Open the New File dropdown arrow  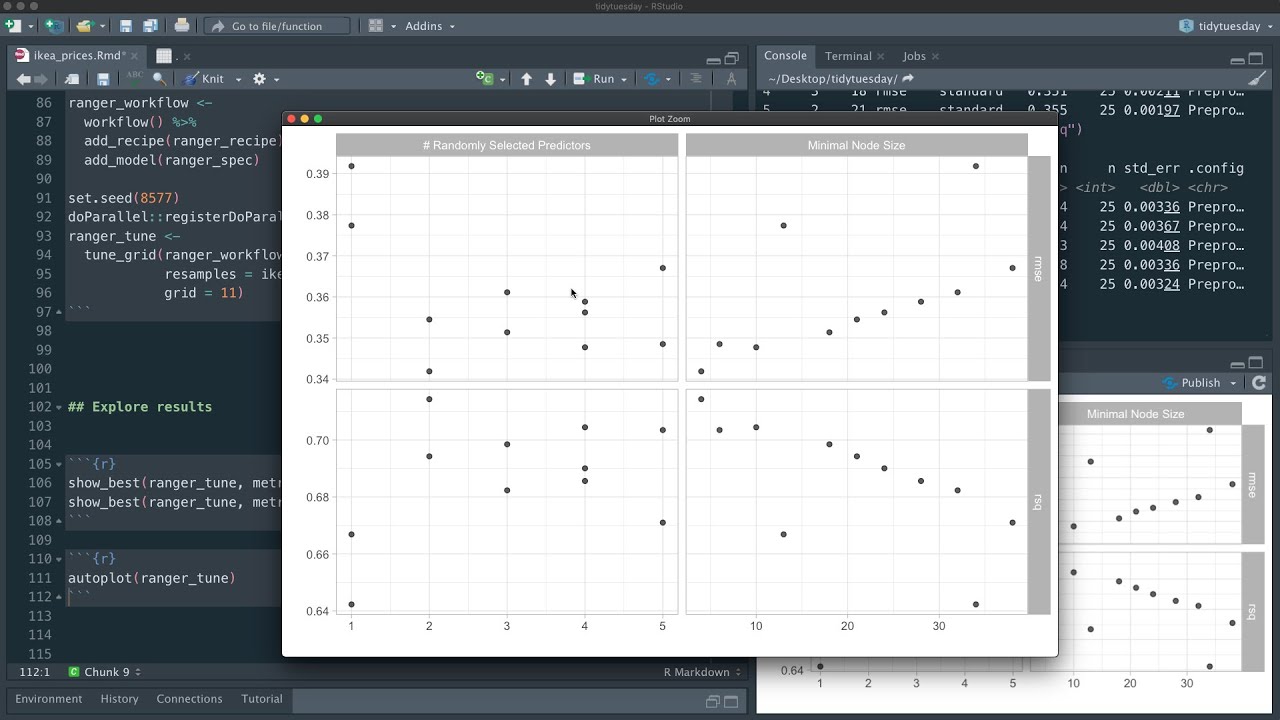(x=31, y=26)
